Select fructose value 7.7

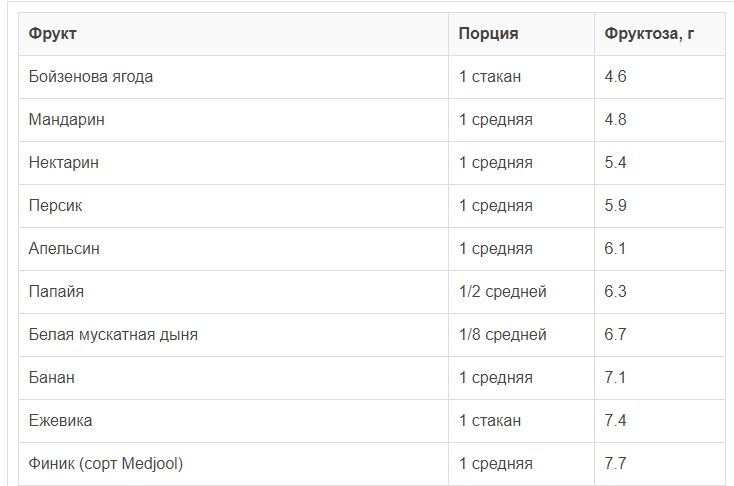pyautogui.click(x=615, y=464)
